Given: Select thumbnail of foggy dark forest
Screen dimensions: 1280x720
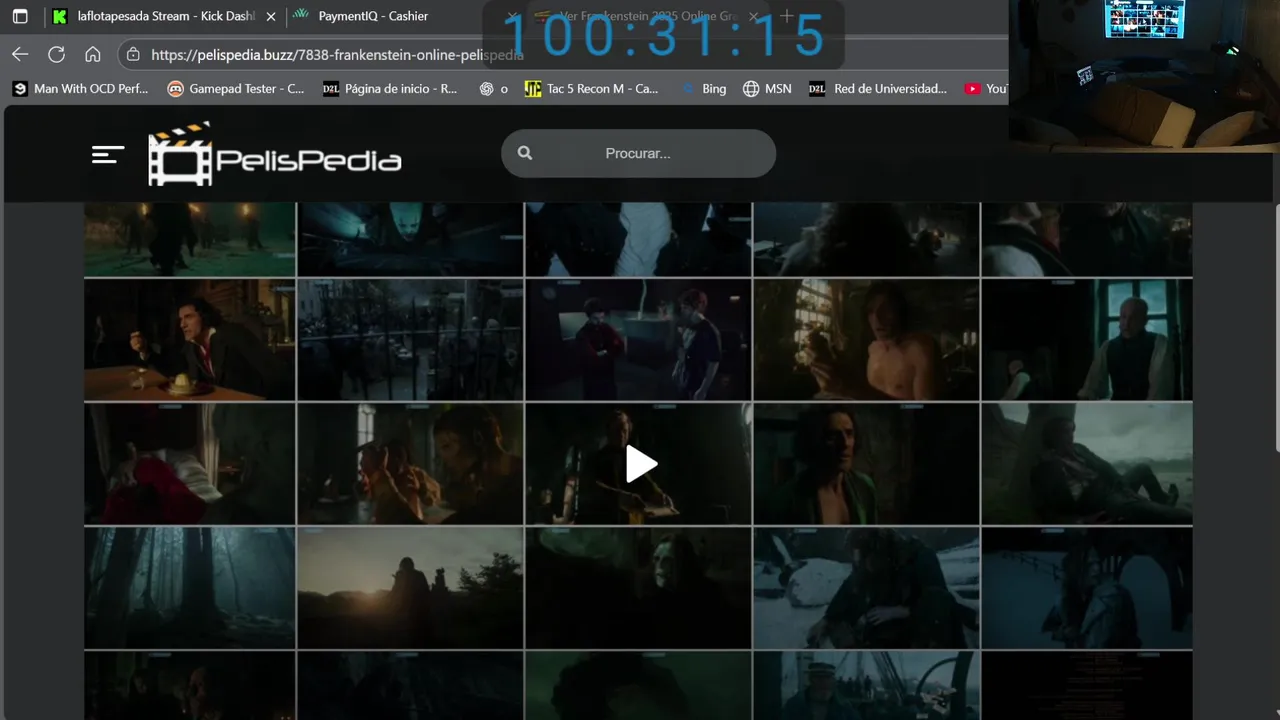Looking at the screenshot, I should click(x=190, y=588).
